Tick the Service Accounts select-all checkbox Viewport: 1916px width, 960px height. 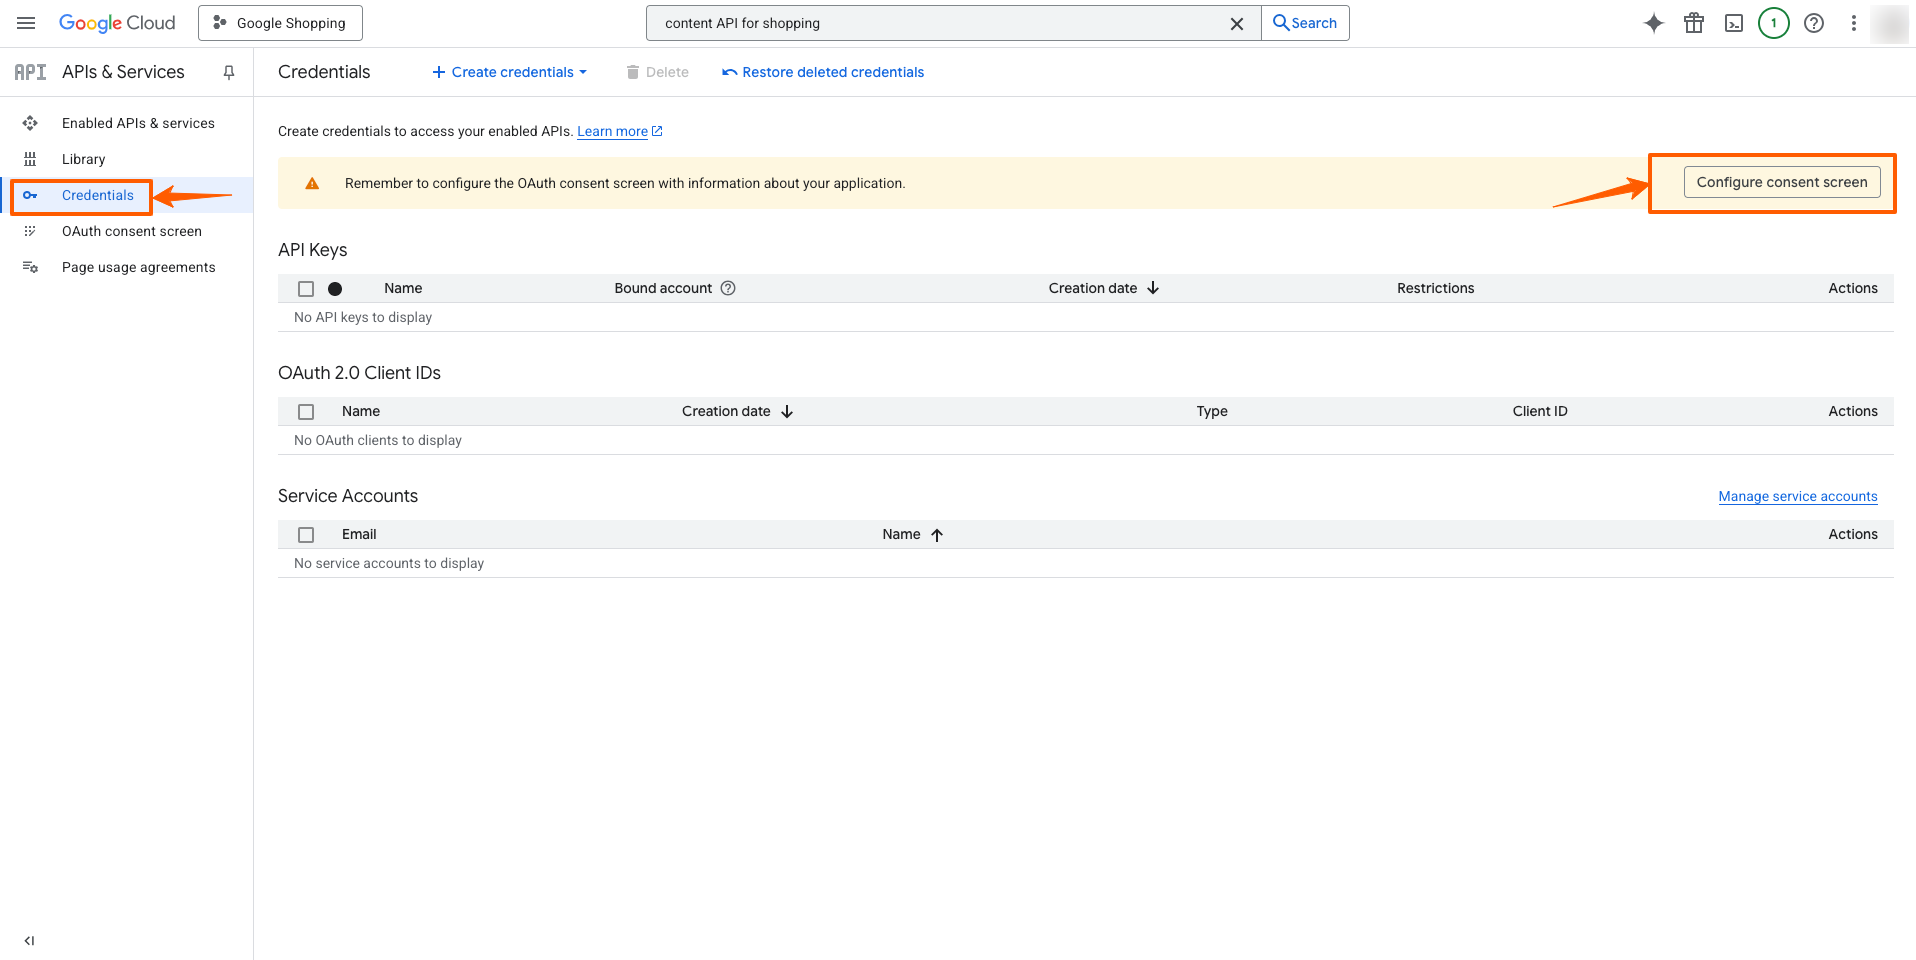(x=306, y=535)
